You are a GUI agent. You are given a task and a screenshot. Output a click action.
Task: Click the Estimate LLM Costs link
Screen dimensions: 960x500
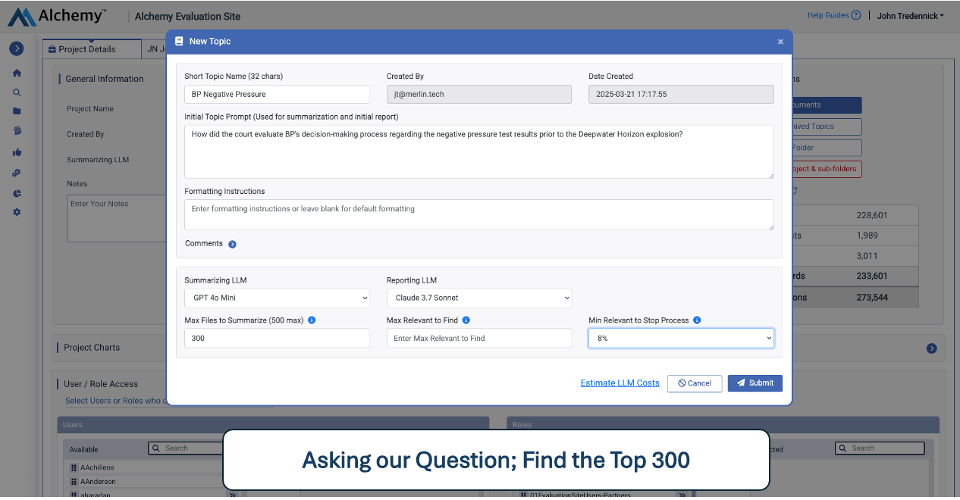tap(620, 383)
